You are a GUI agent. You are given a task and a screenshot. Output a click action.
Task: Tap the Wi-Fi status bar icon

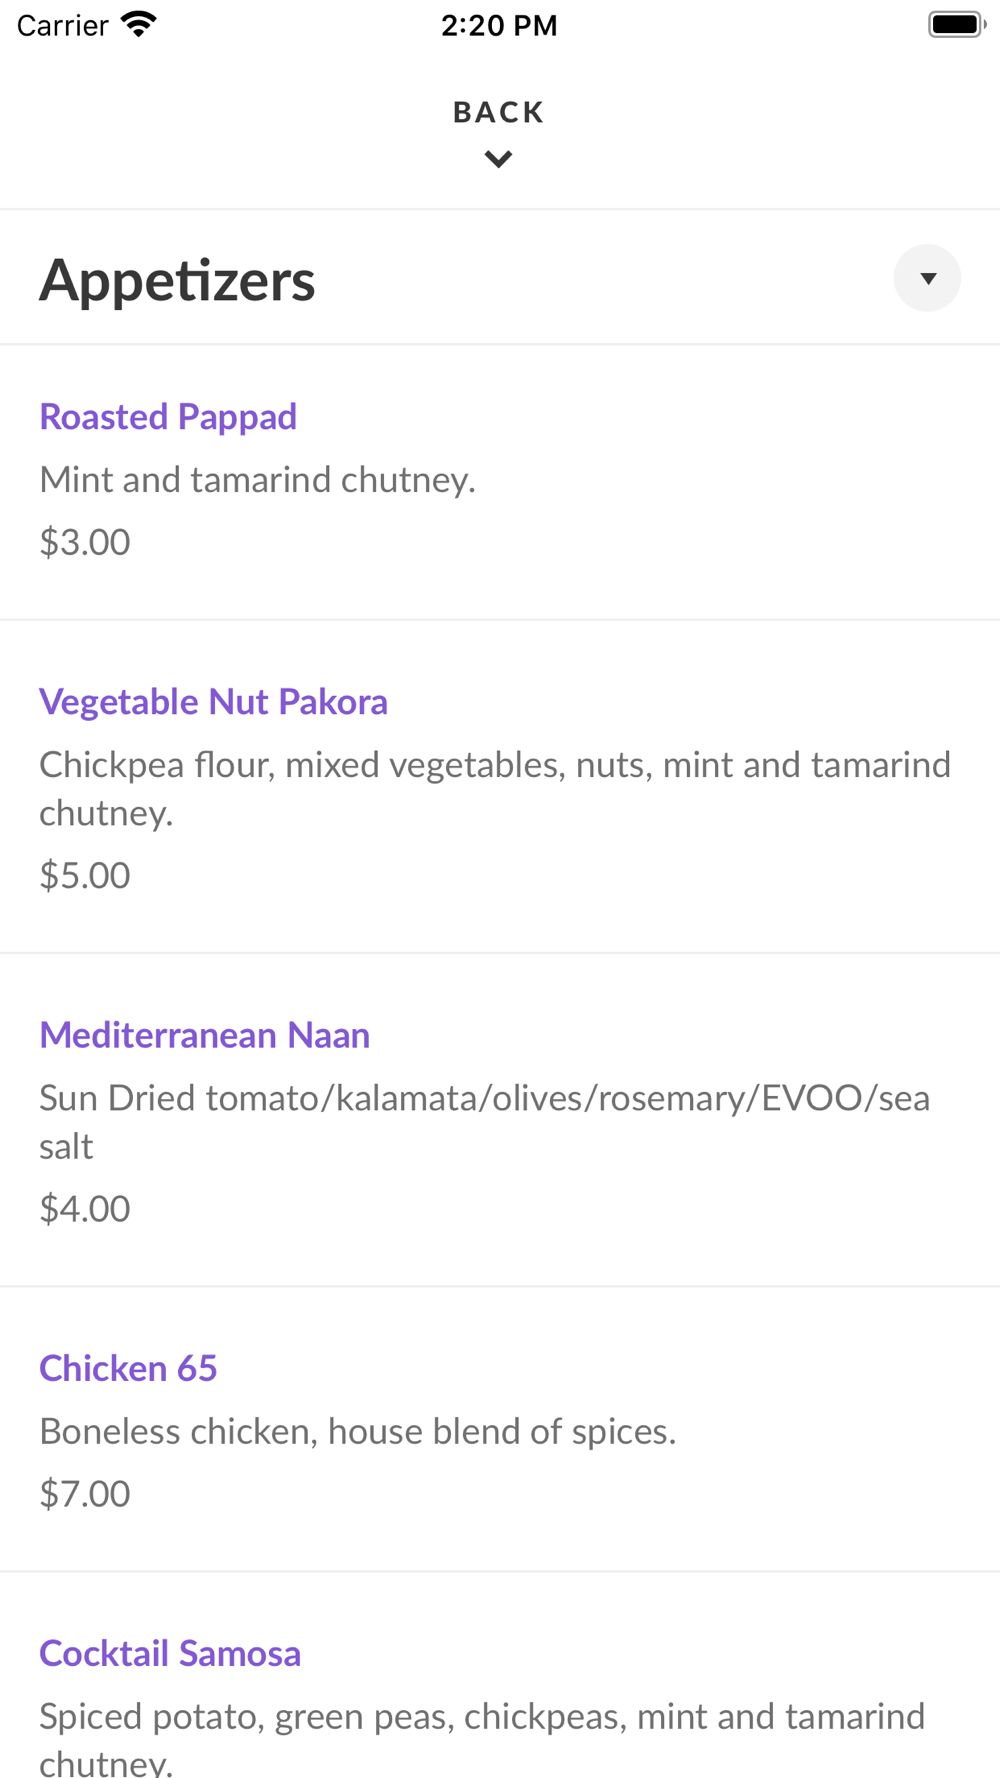point(139,24)
